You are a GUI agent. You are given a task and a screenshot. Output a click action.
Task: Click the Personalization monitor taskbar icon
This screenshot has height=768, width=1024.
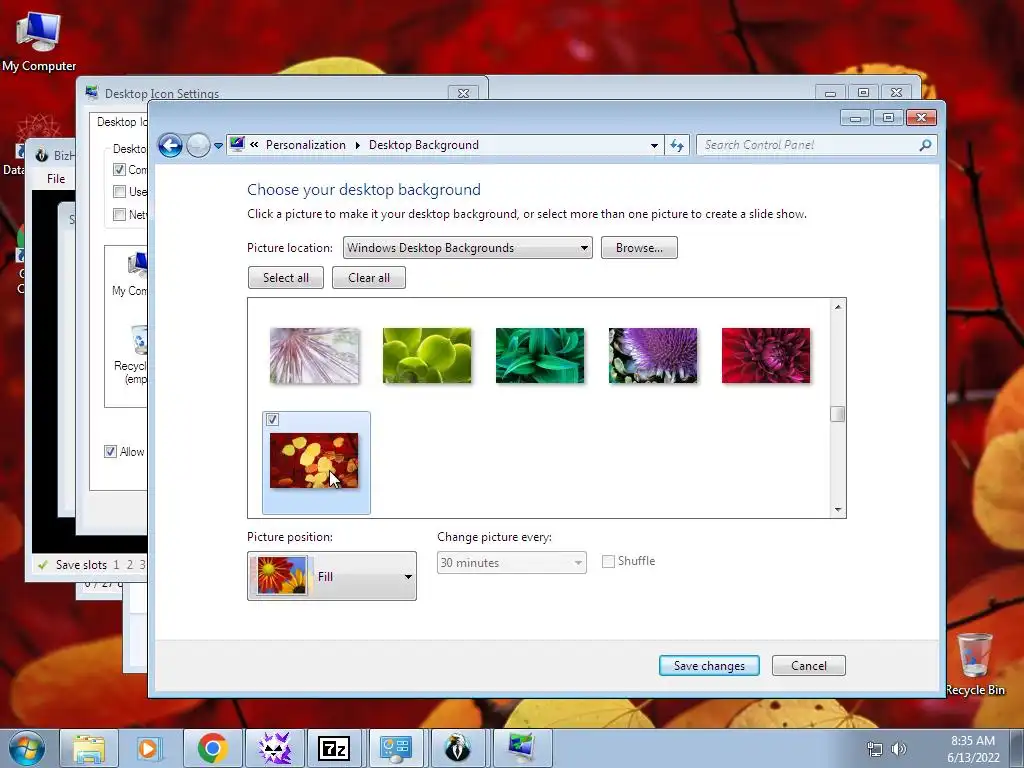click(x=521, y=748)
